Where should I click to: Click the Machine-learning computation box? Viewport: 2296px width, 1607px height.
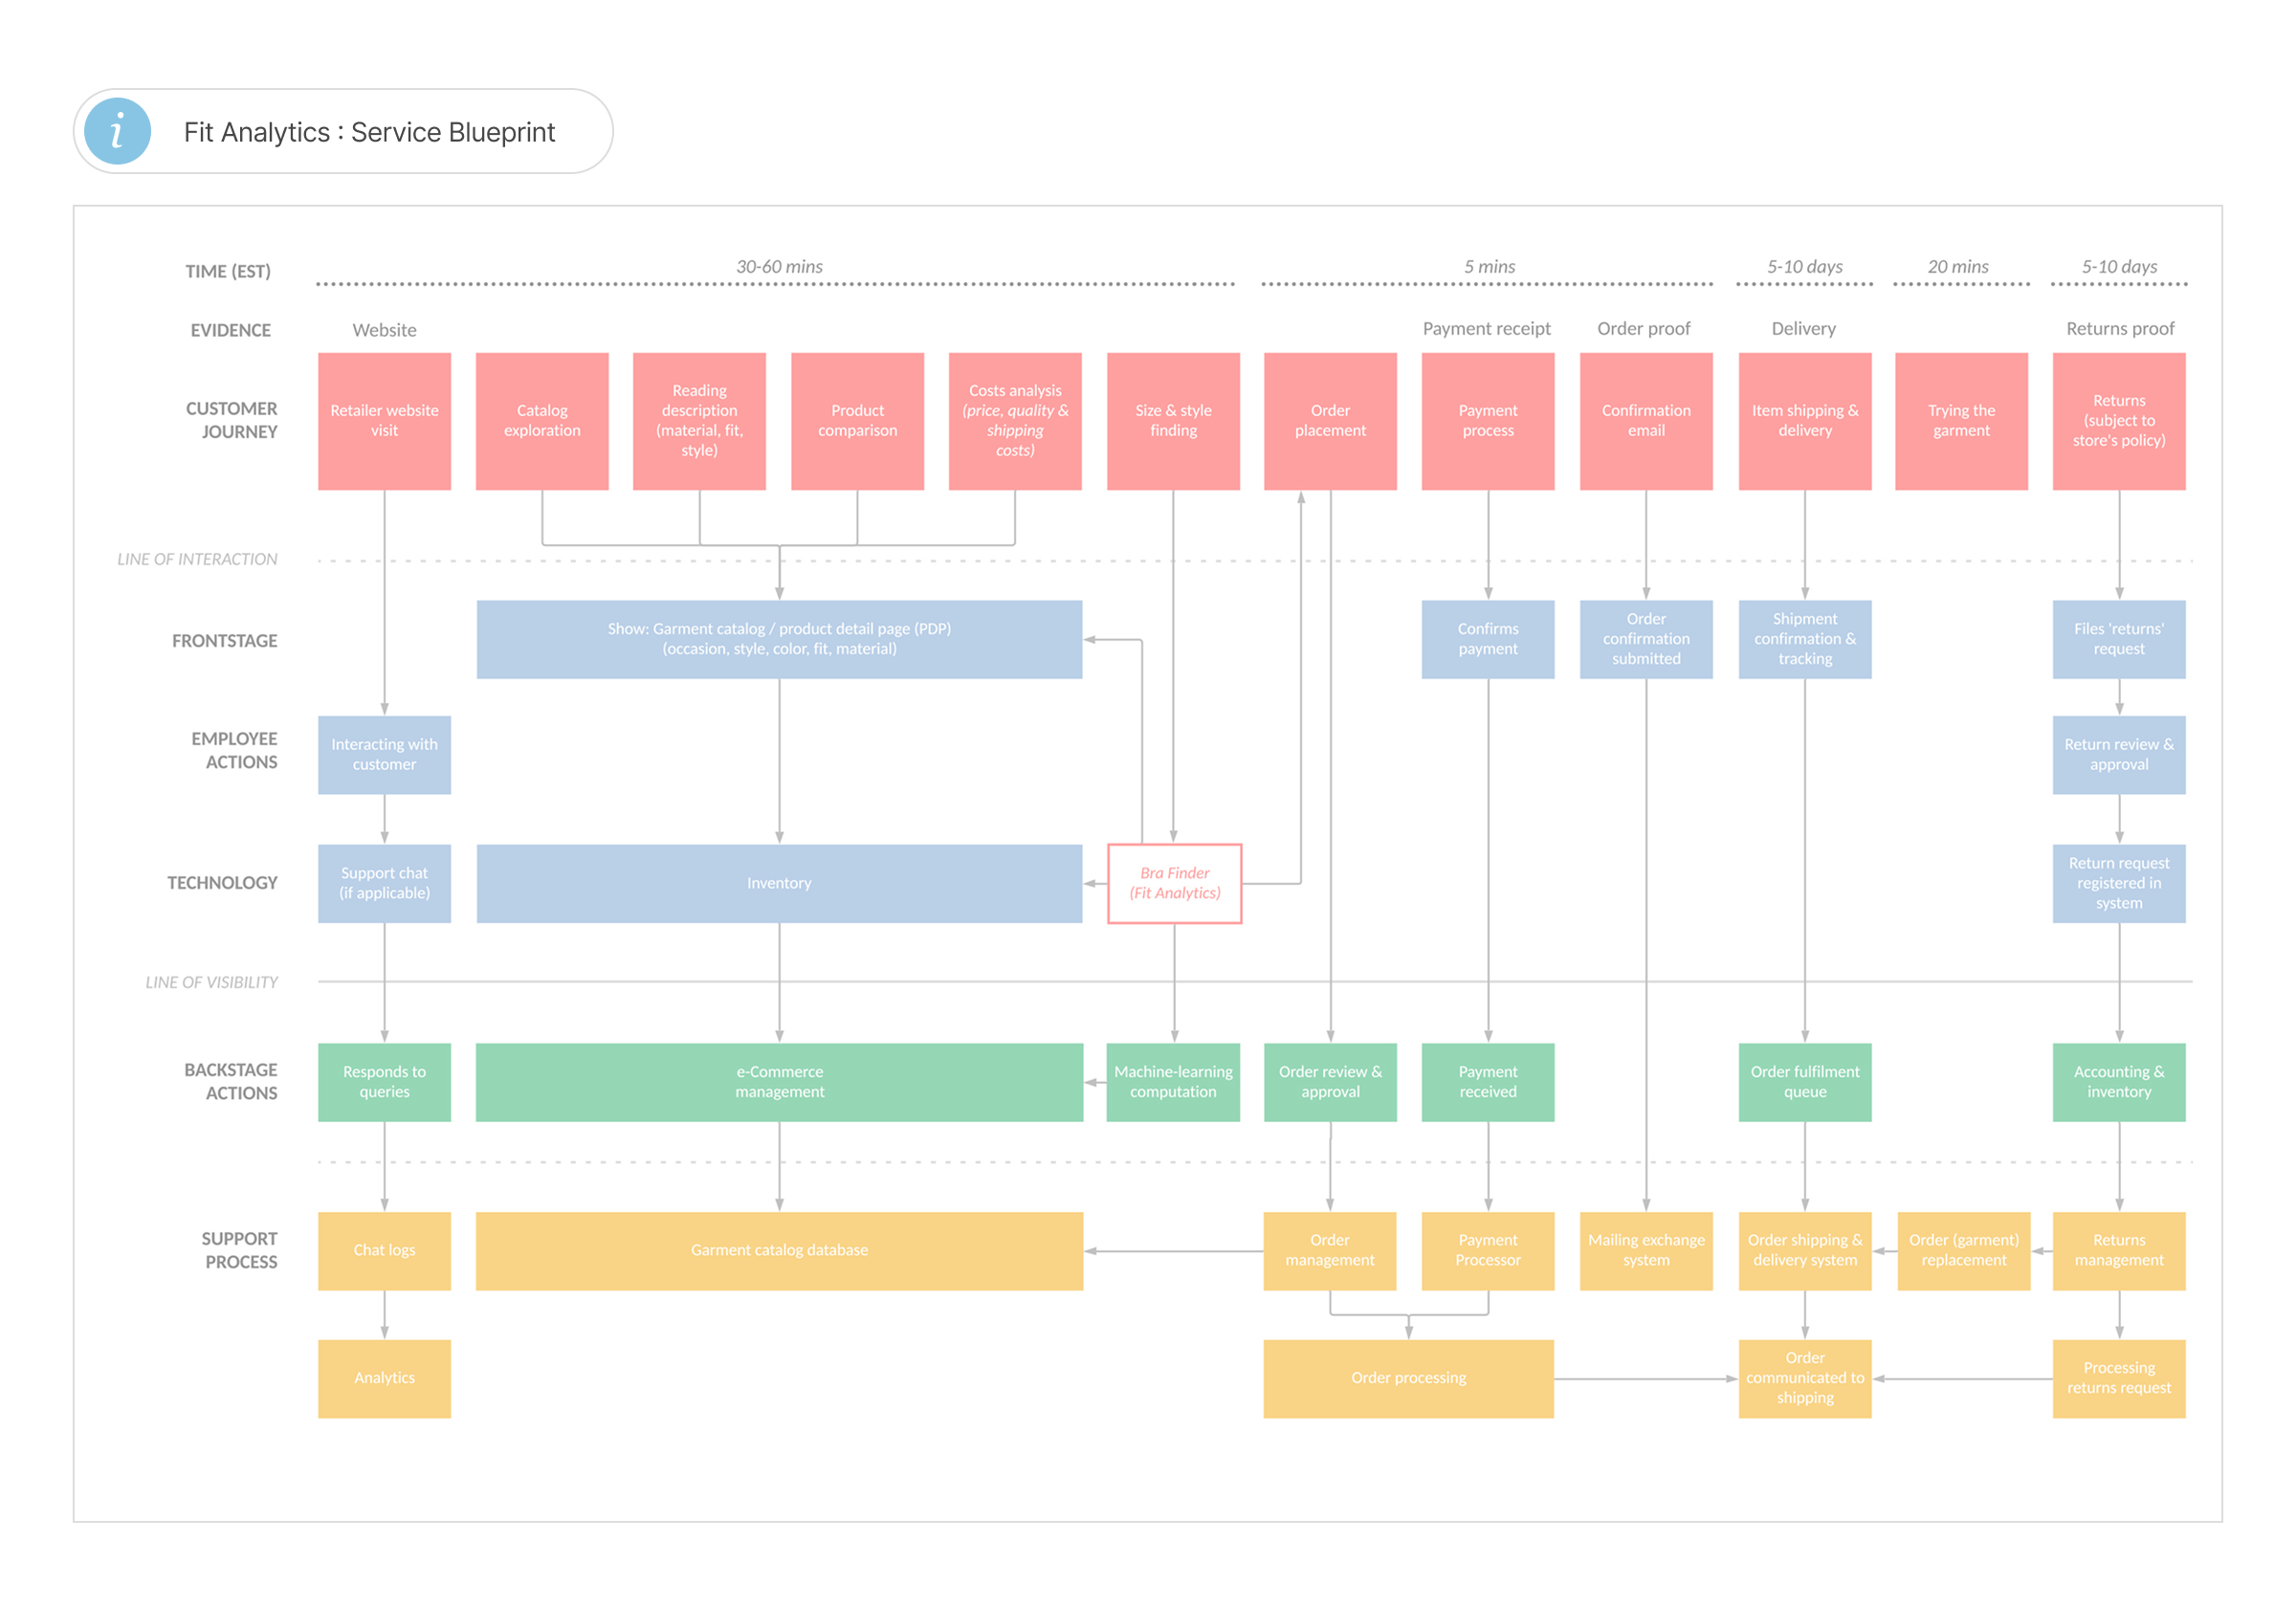[x=1173, y=1082]
